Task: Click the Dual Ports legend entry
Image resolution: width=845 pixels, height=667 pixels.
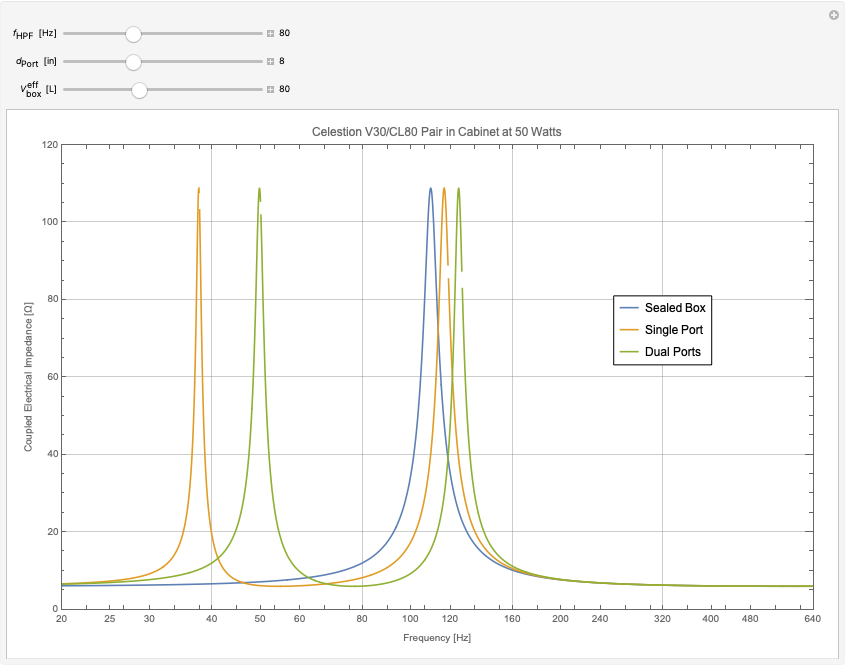Action: (x=660, y=352)
